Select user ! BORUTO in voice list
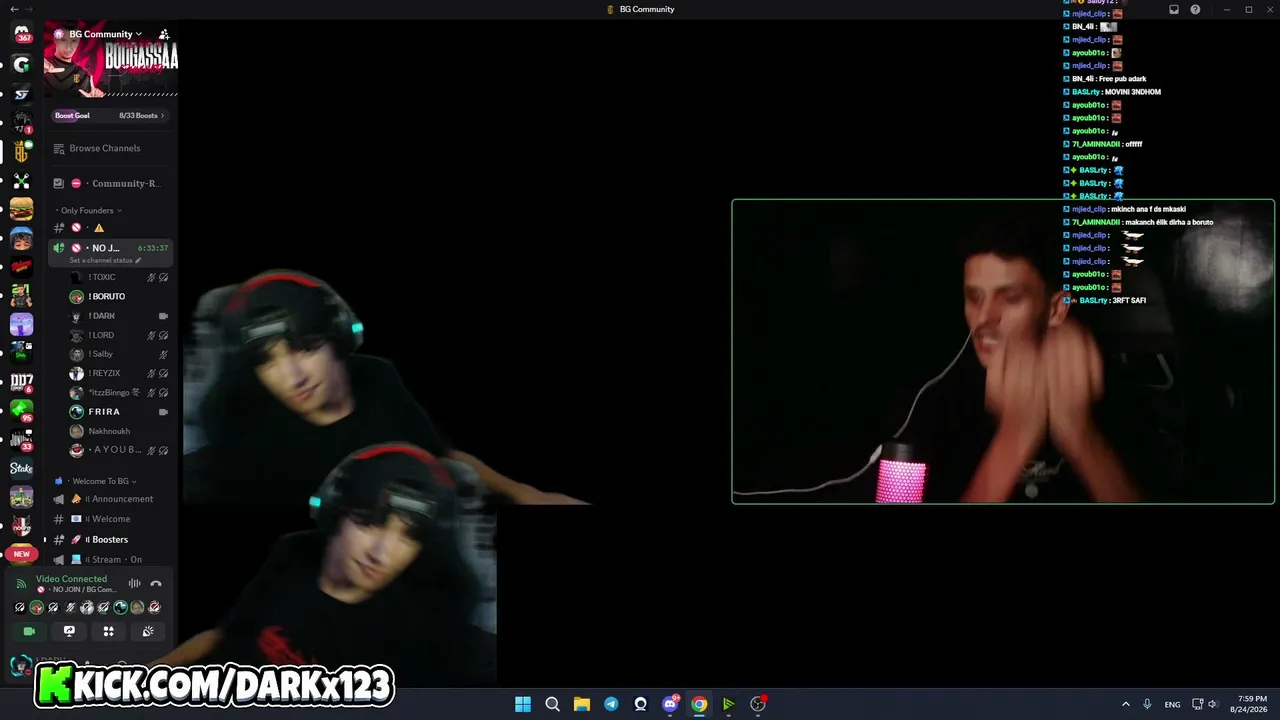This screenshot has width=1280, height=720. point(118,296)
